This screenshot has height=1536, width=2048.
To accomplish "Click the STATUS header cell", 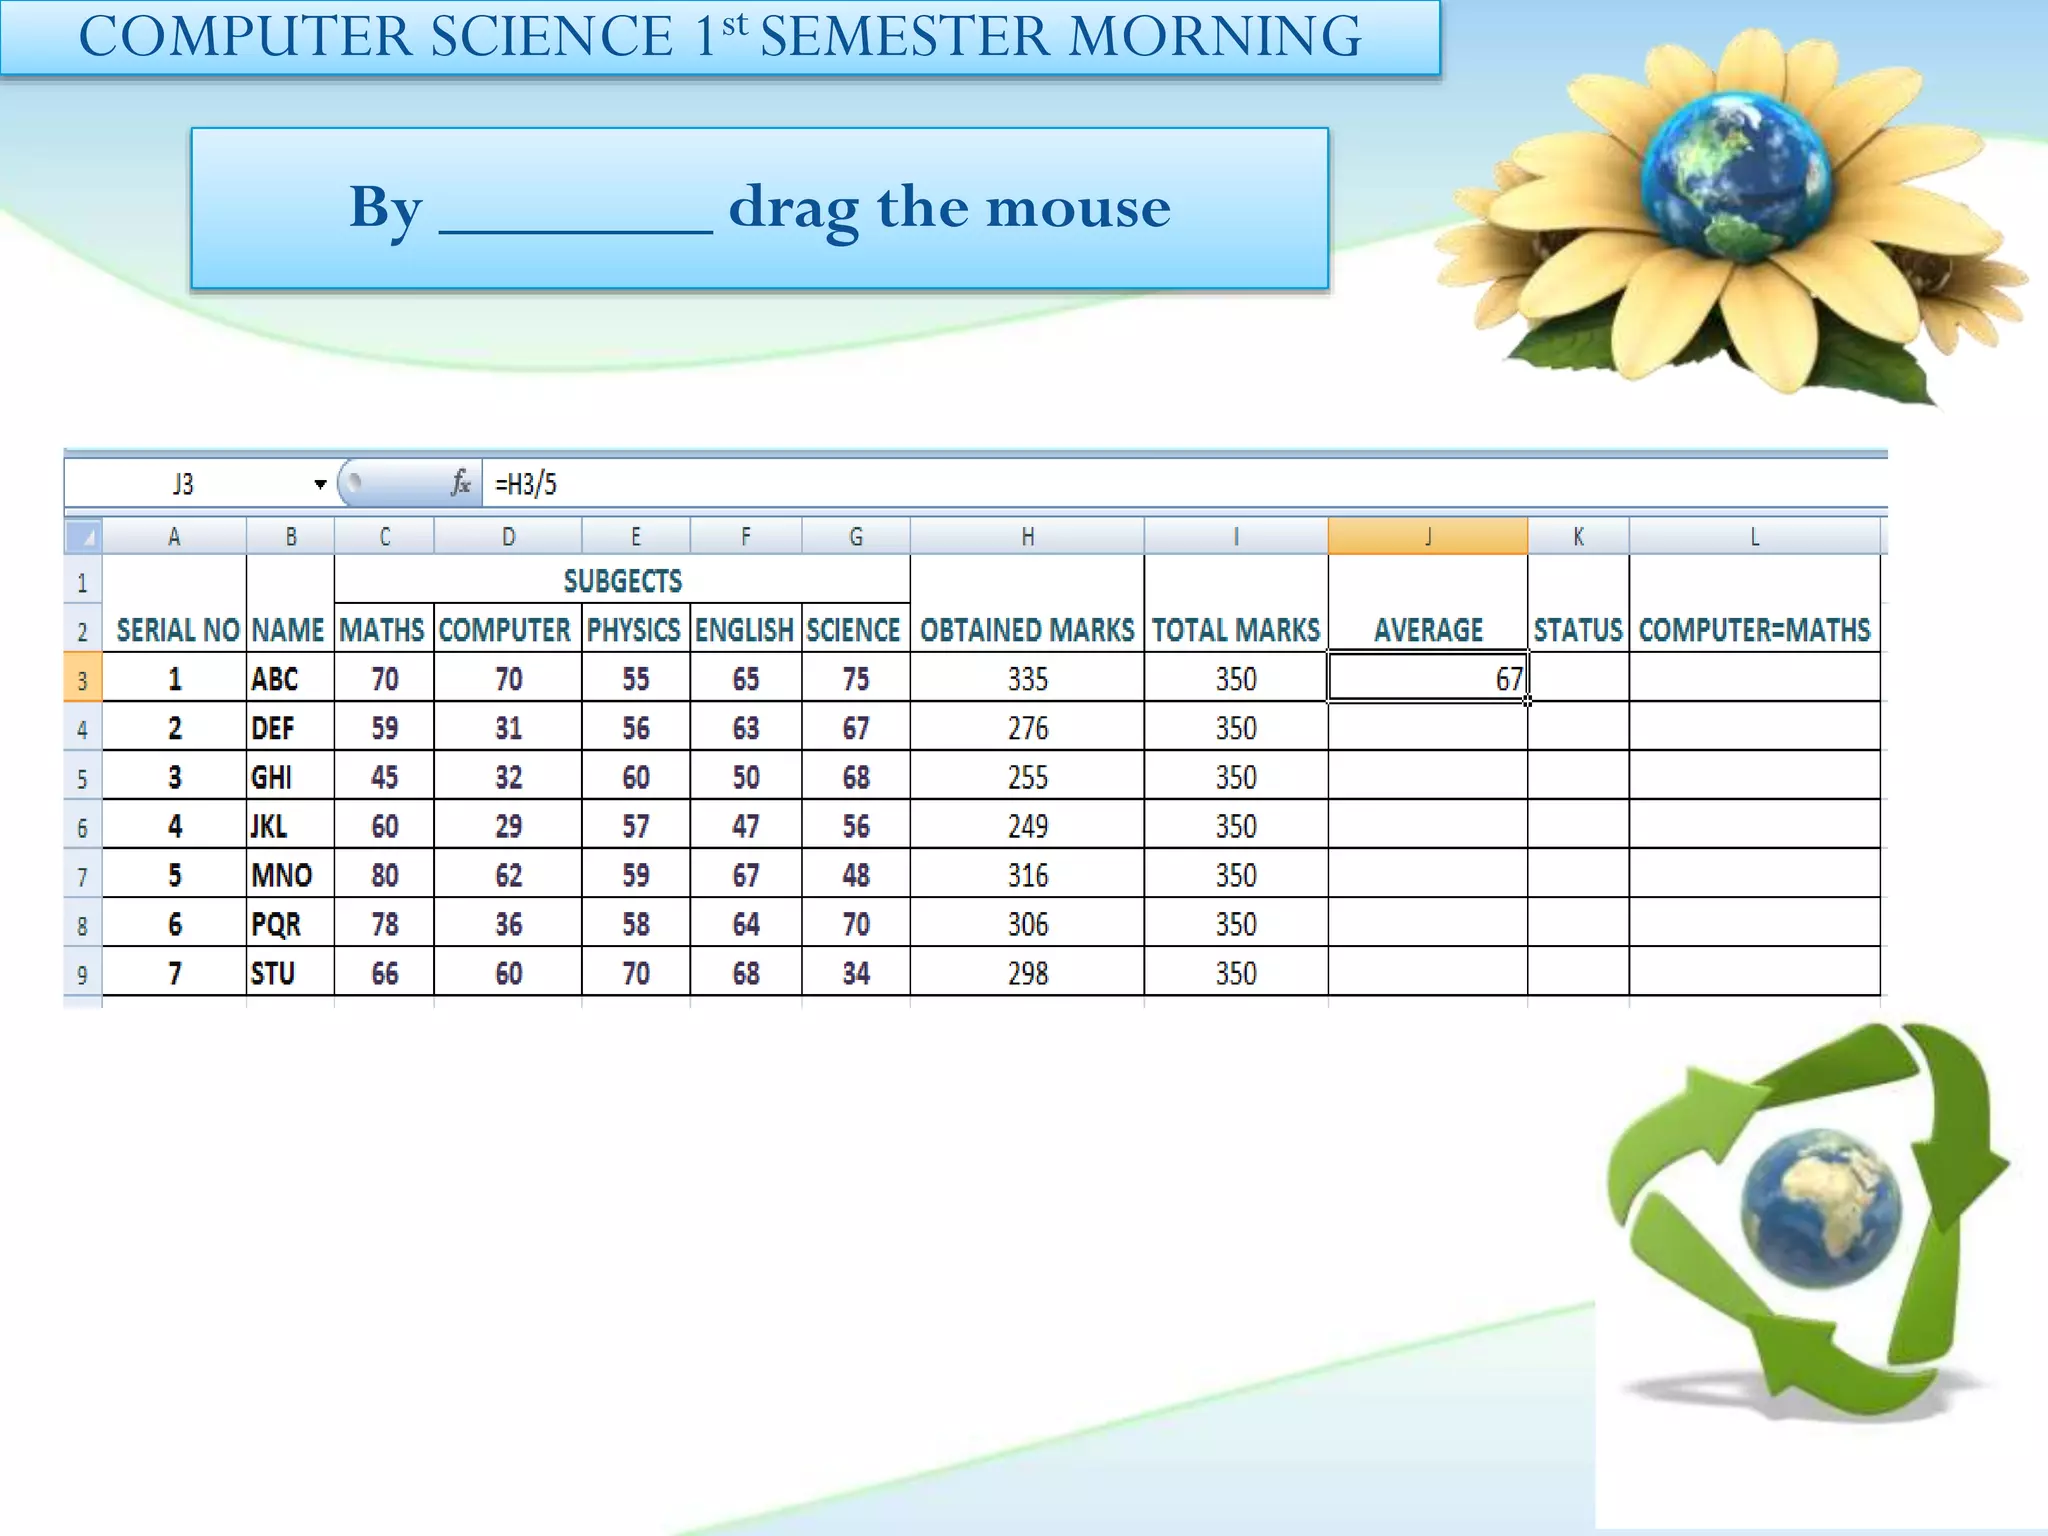I will (1578, 605).
